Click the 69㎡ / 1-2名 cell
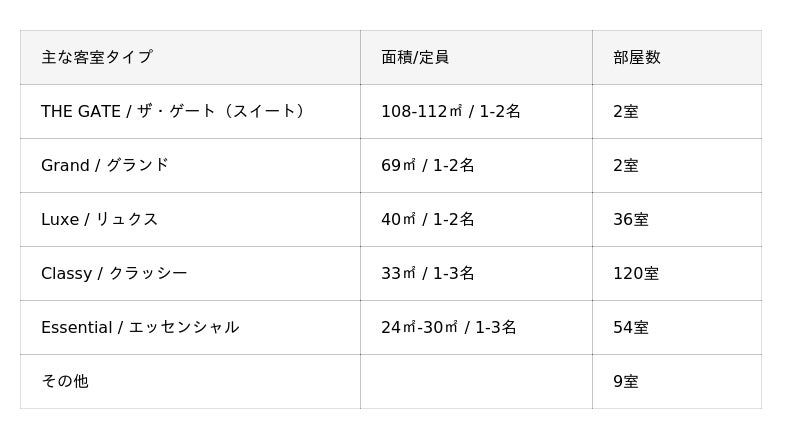The image size is (800, 439). tap(428, 166)
